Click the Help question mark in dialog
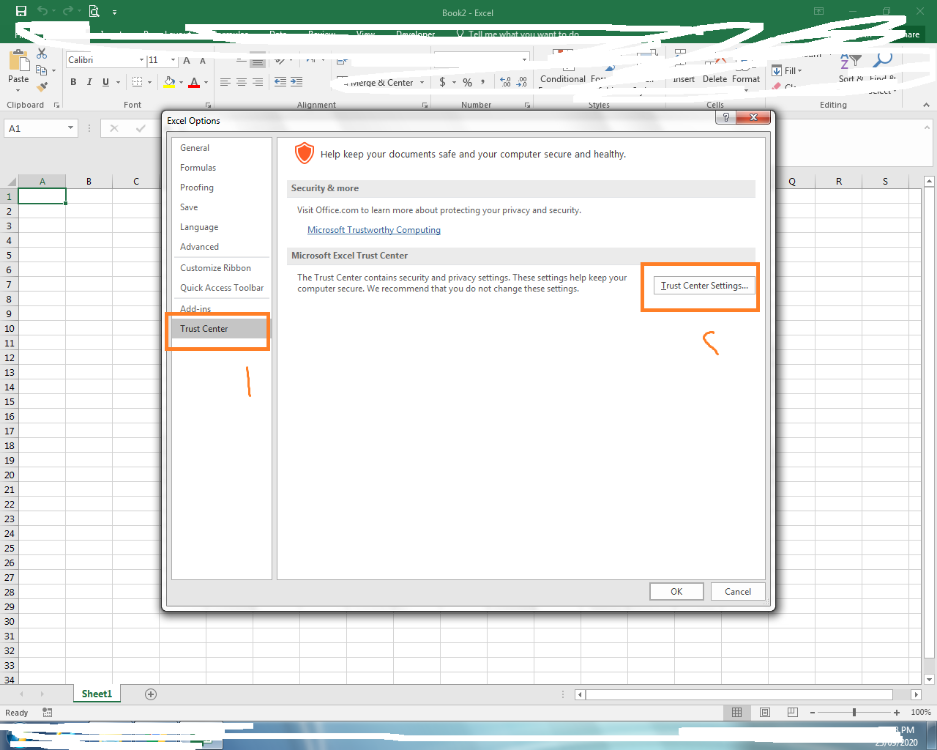 pos(725,117)
